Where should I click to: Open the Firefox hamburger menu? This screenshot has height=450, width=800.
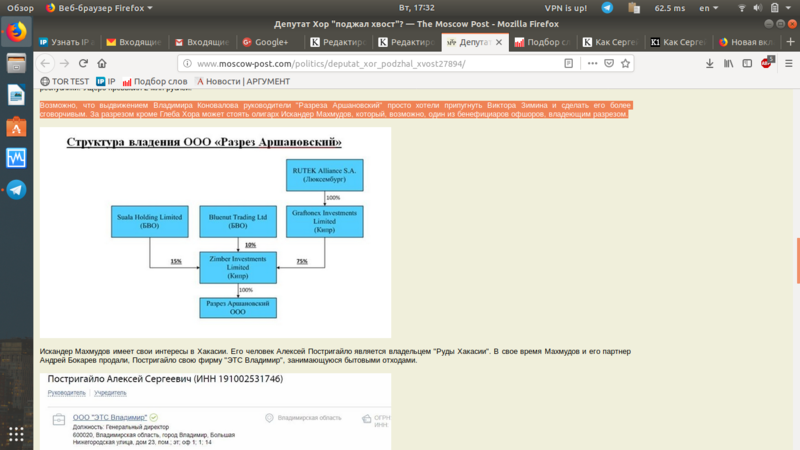click(789, 63)
